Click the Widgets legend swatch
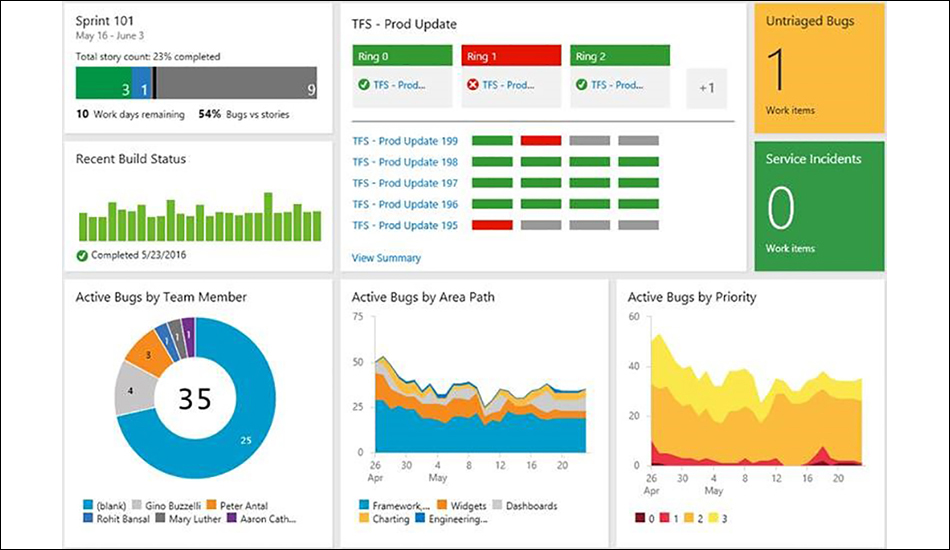 [x=442, y=505]
